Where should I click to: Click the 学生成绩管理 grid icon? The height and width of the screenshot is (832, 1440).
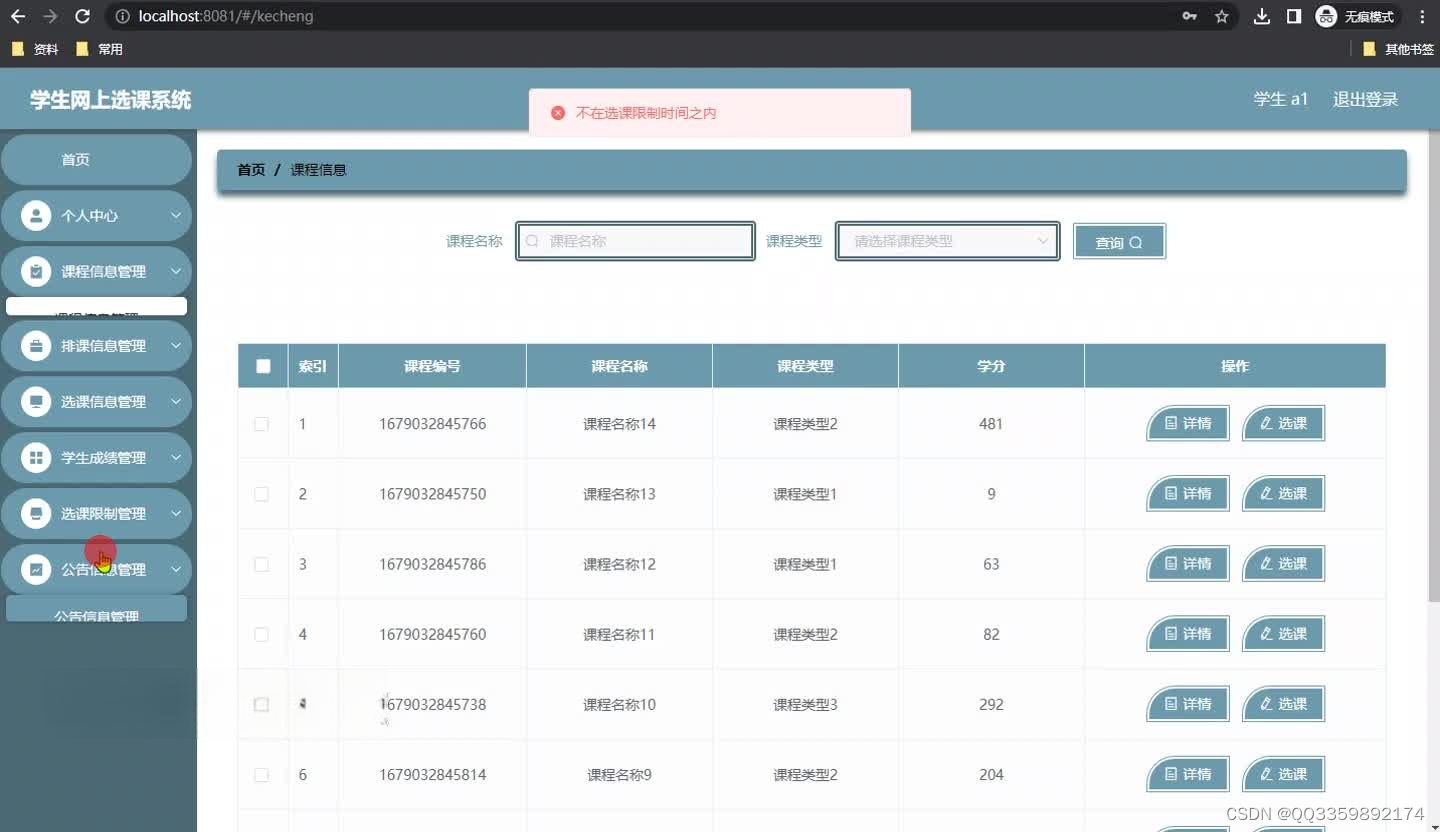(x=36, y=458)
